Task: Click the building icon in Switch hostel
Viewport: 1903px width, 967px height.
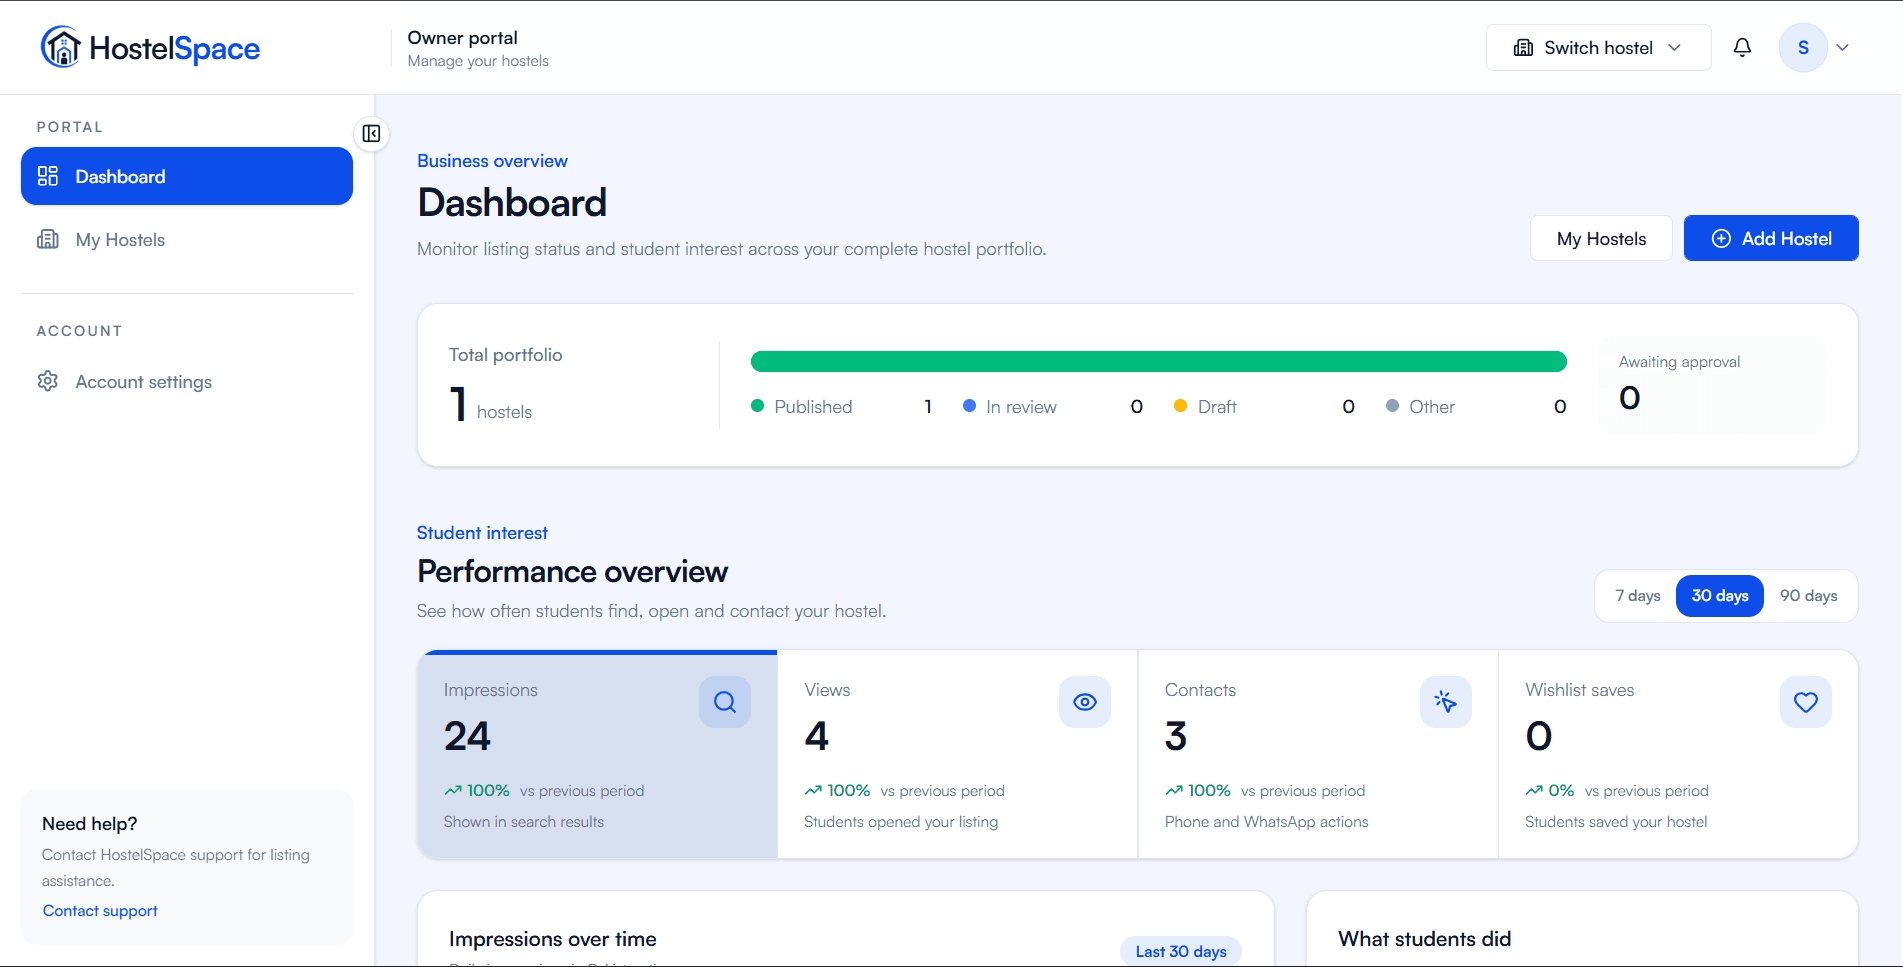Action: (1523, 47)
